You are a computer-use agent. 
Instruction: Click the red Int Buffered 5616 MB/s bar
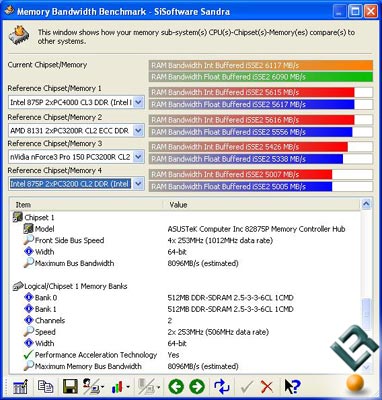coord(252,120)
